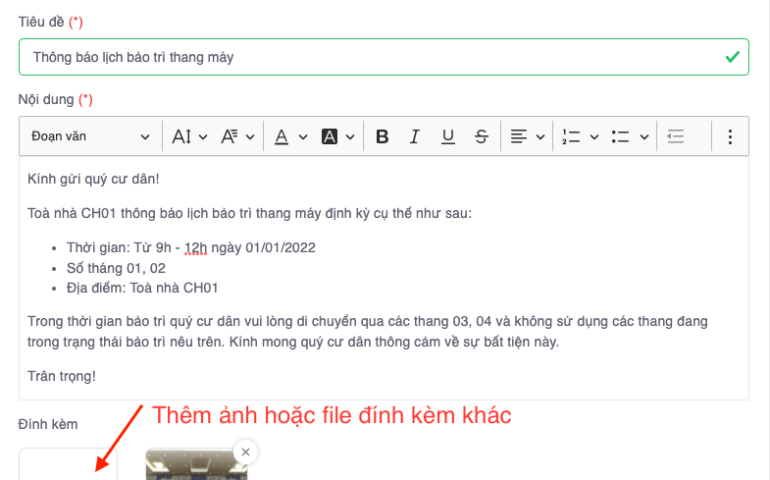Click the "Trân trọng!" line in content

(x=64, y=376)
